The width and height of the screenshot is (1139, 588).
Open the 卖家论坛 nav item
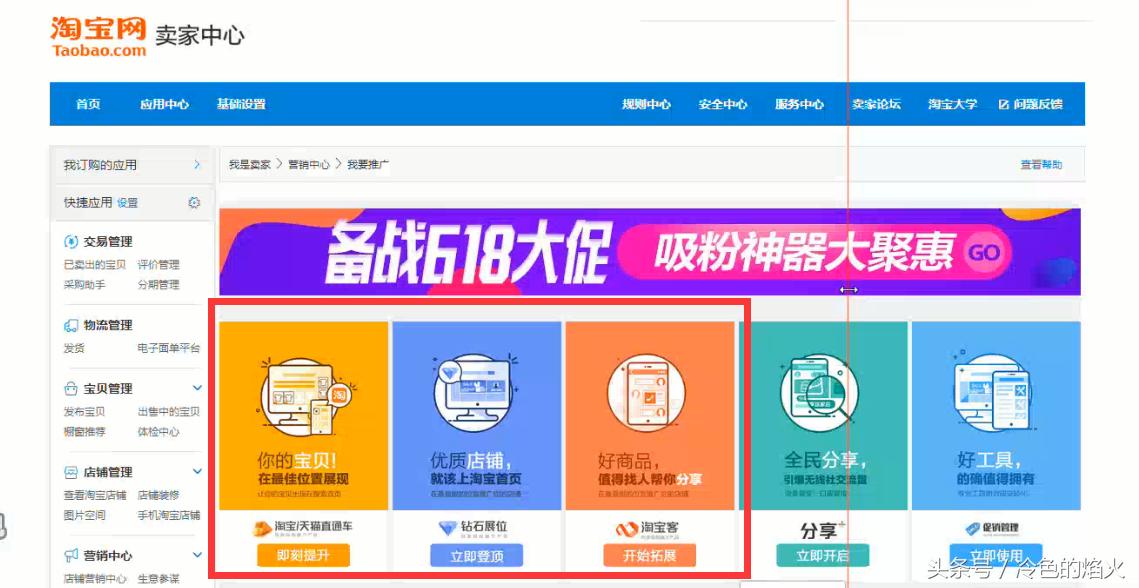(877, 104)
